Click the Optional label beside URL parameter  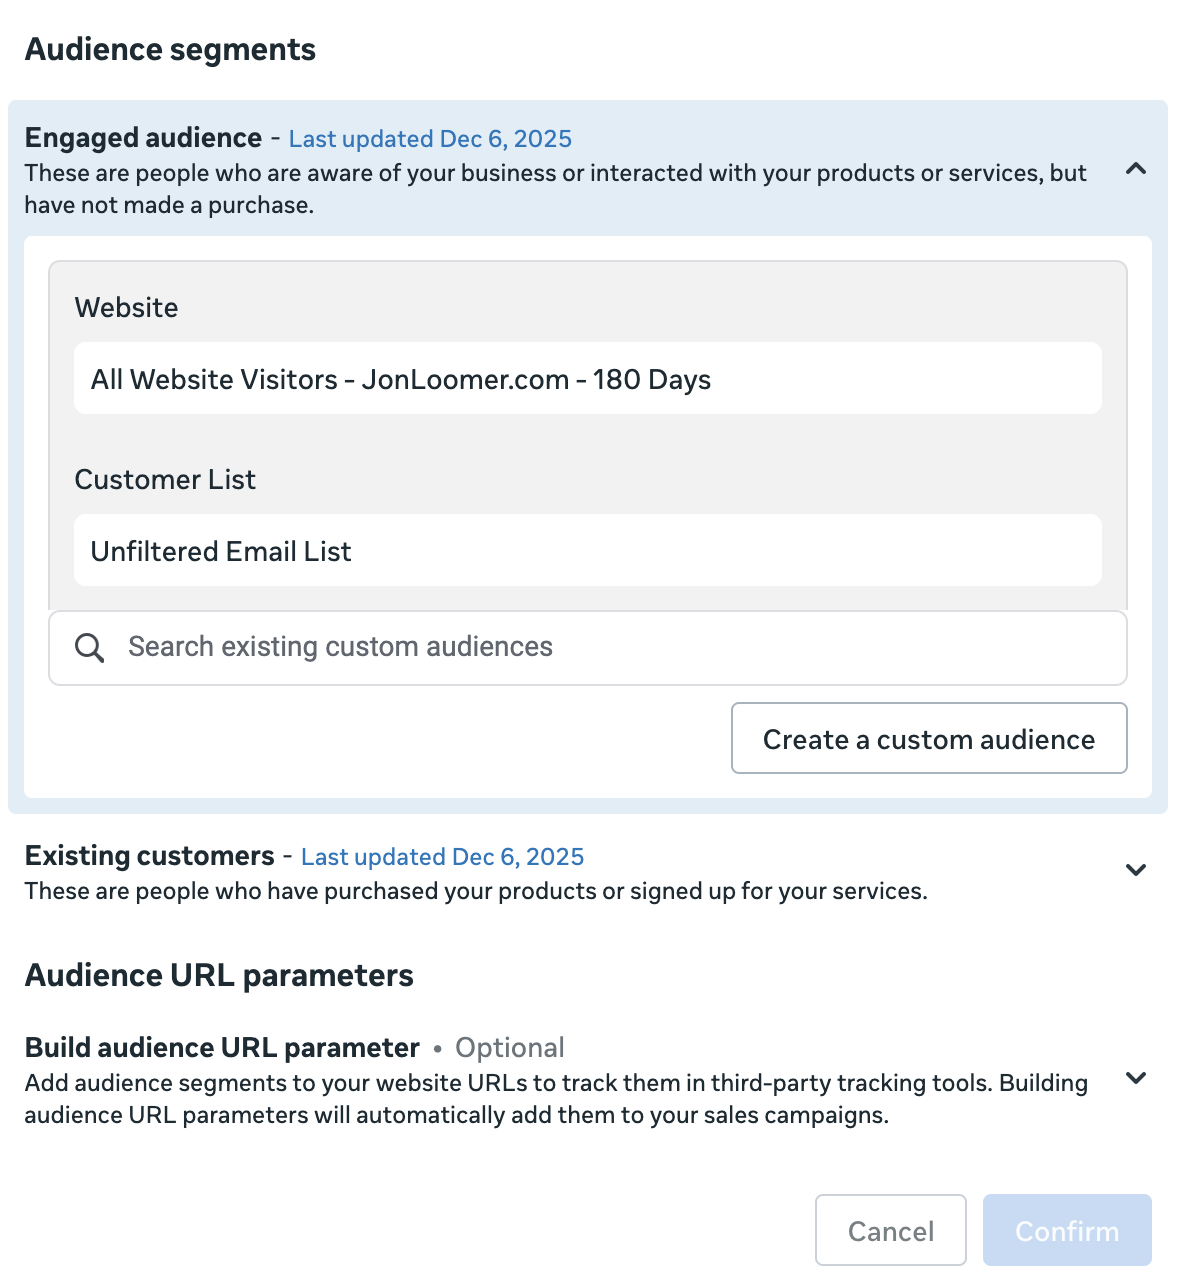tap(509, 1048)
